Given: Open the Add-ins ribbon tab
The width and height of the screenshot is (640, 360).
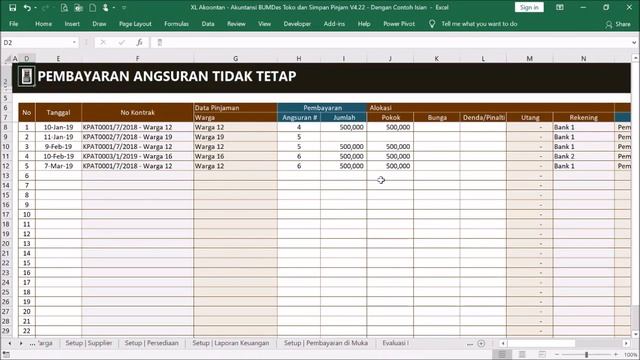Looking at the screenshot, I should click(334, 24).
